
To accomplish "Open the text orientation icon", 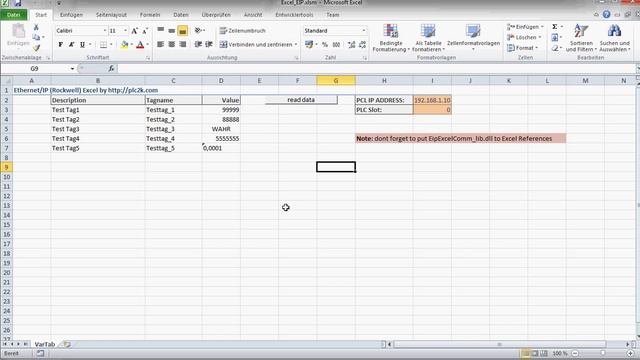I will coord(198,31).
